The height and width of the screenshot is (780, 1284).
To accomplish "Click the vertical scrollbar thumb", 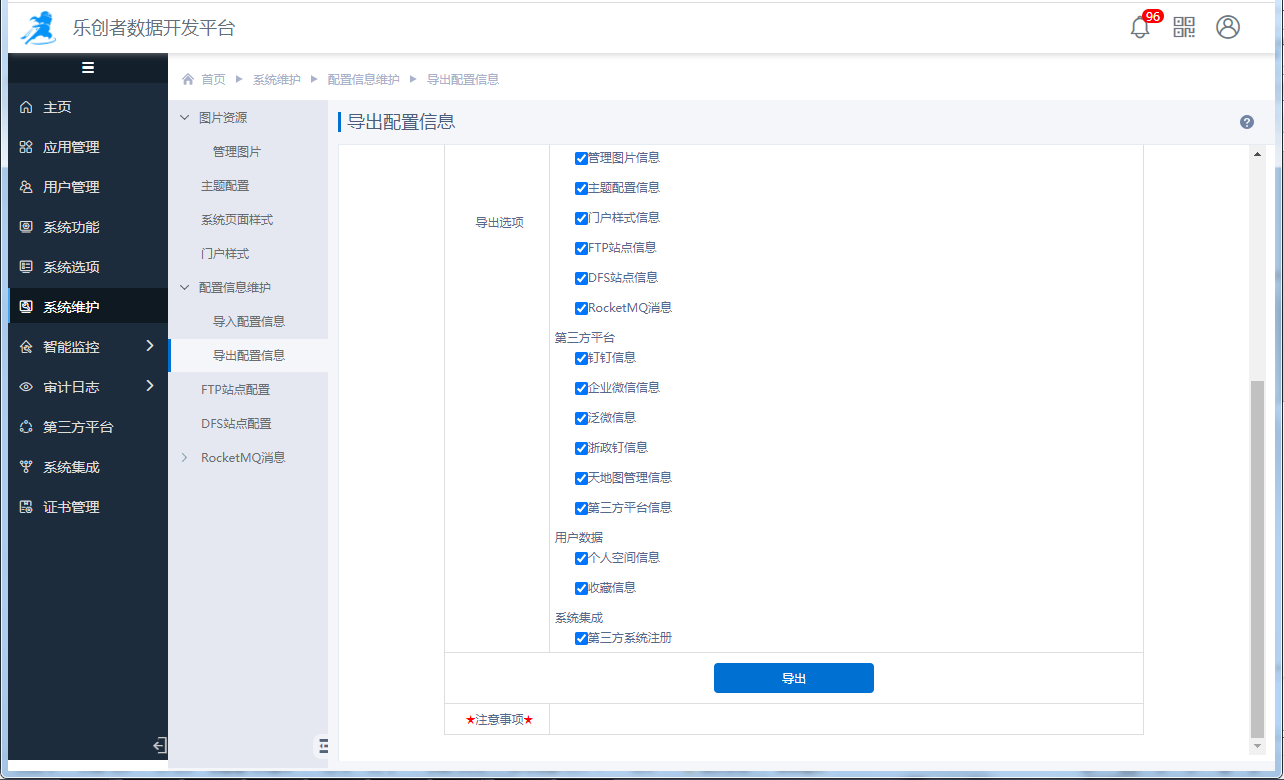I will 1257,558.
